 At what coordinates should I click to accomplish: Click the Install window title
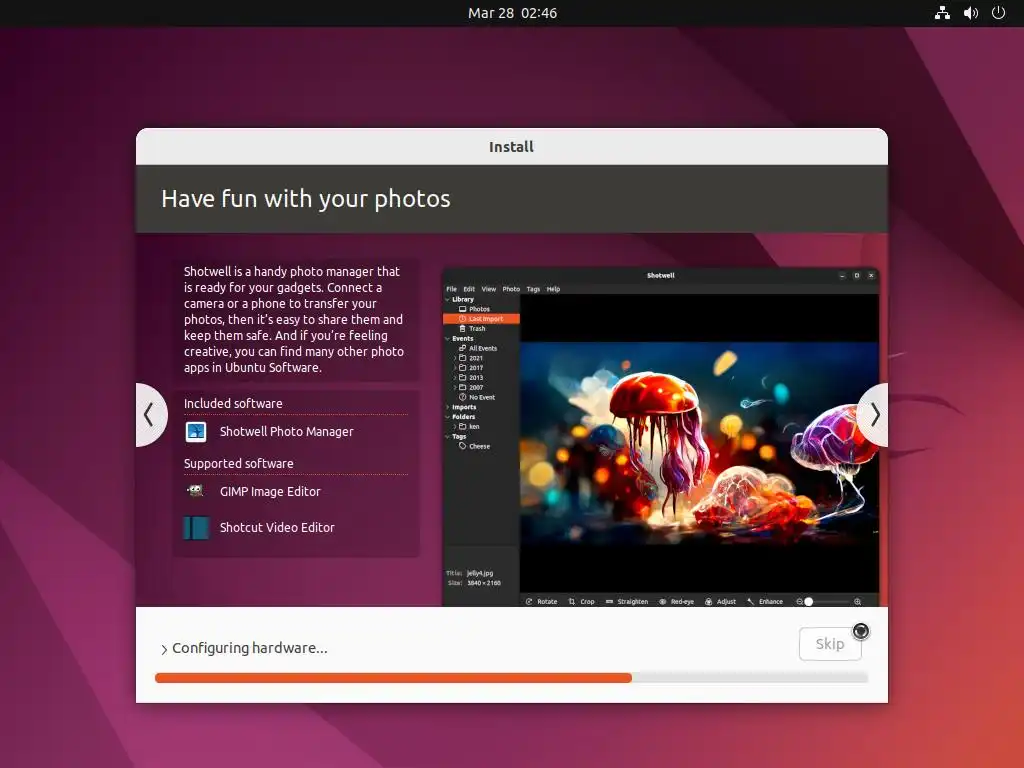(x=511, y=147)
